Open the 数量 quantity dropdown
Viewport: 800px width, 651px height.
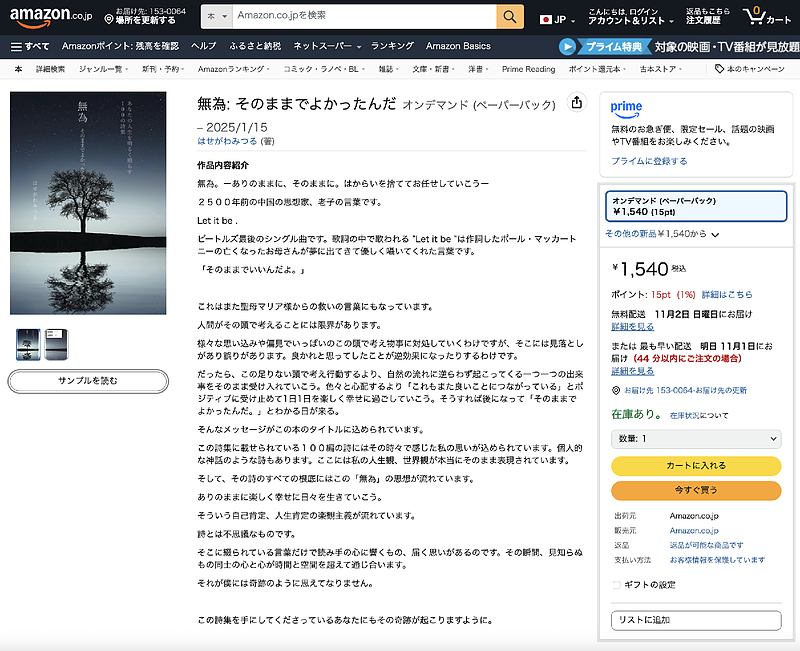tap(696, 439)
